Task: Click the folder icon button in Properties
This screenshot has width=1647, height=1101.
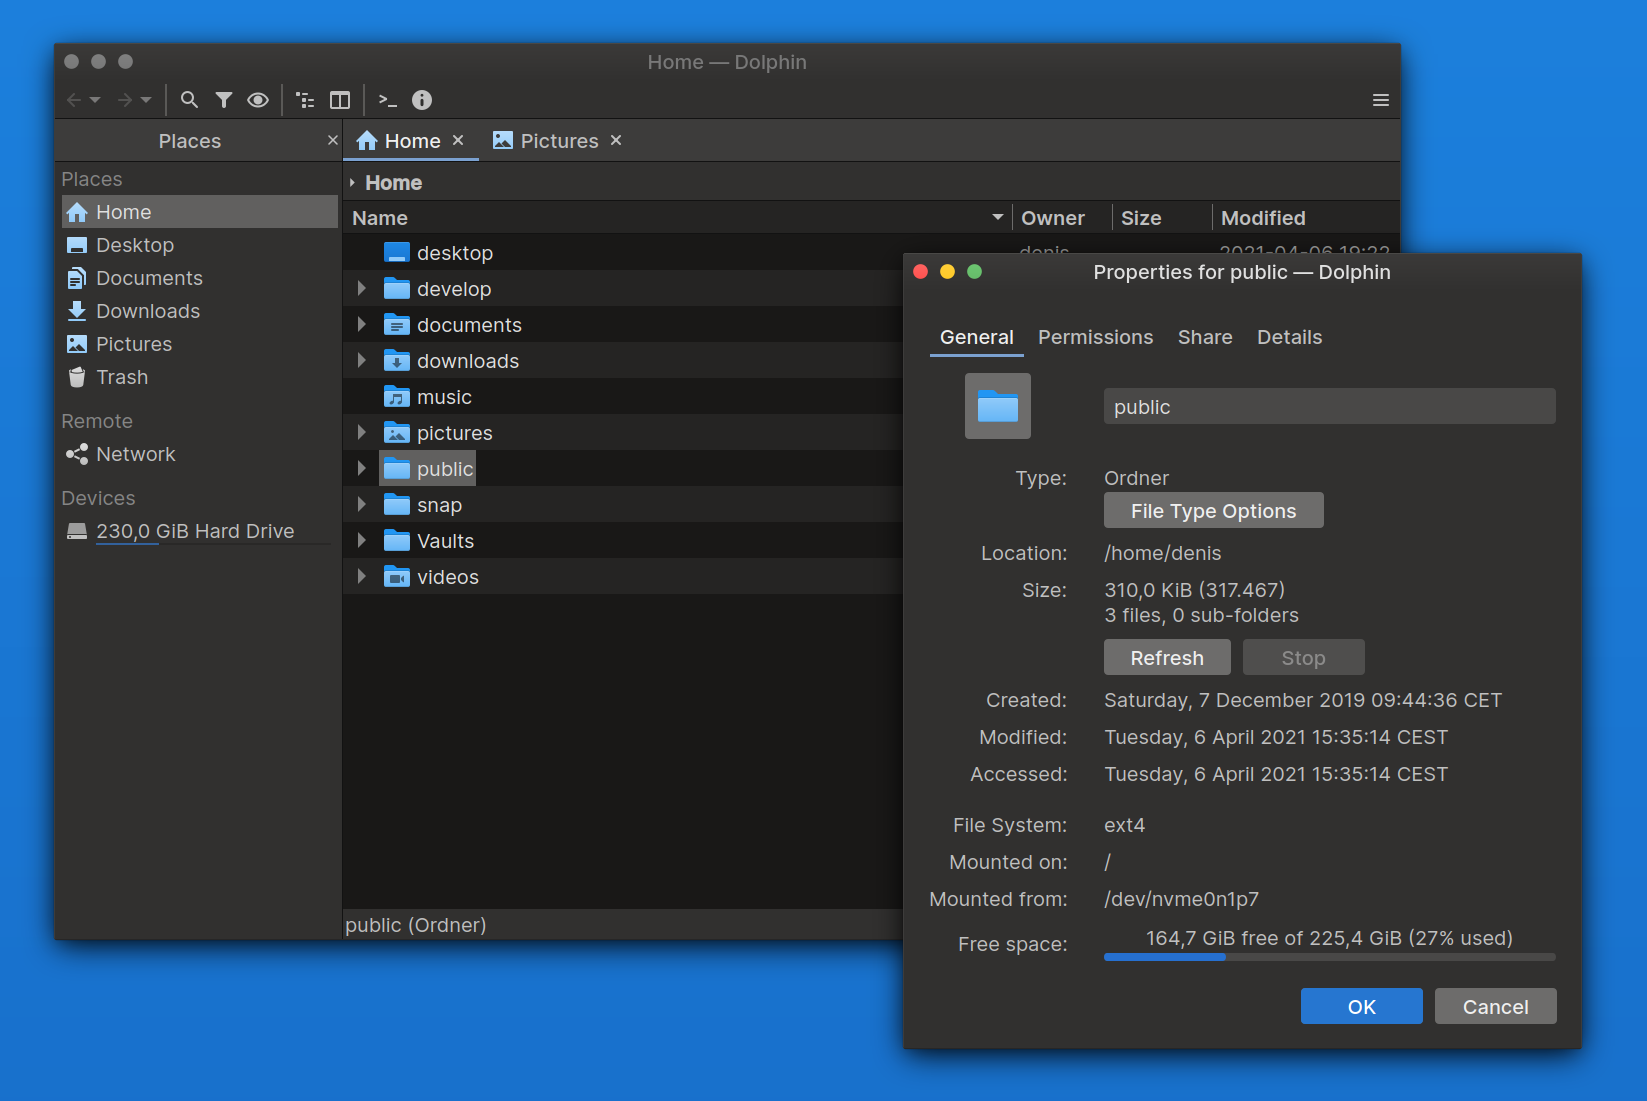Action: [x=998, y=406]
